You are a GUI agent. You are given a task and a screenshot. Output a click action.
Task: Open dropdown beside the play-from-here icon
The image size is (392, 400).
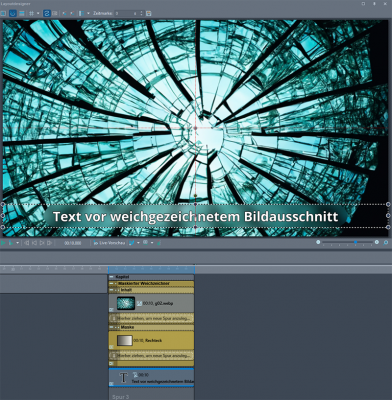(17, 243)
